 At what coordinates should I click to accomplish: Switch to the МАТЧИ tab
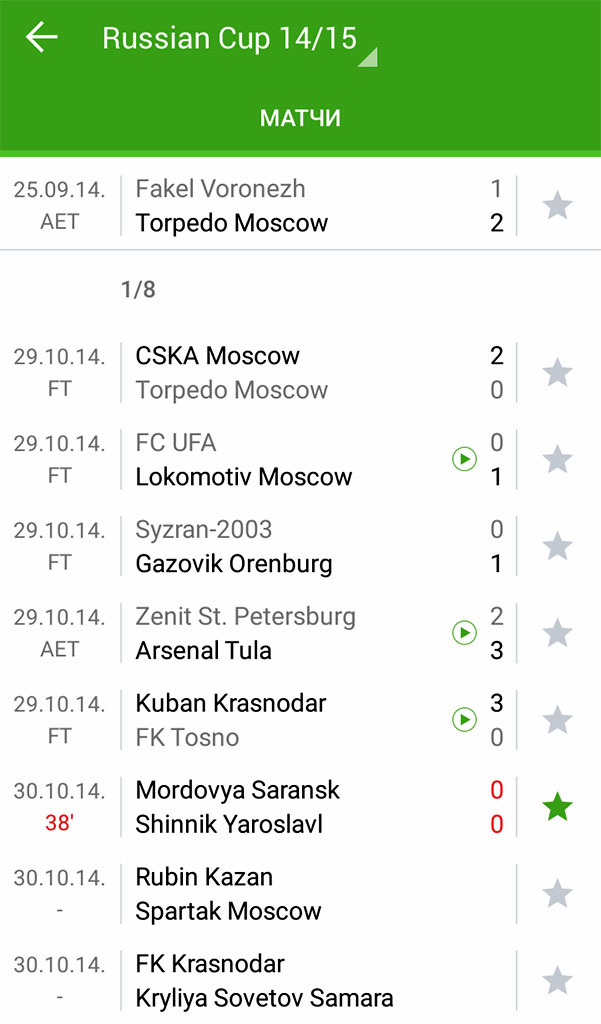click(300, 118)
